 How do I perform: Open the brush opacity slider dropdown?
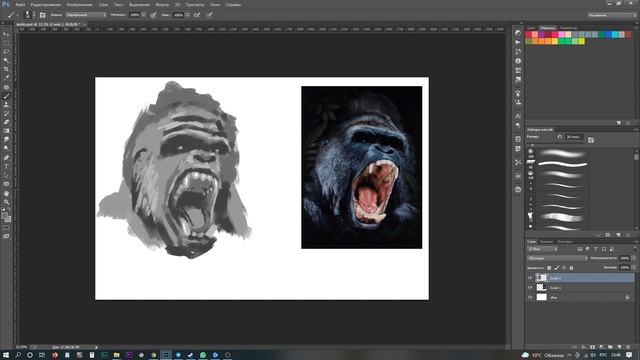[144, 15]
